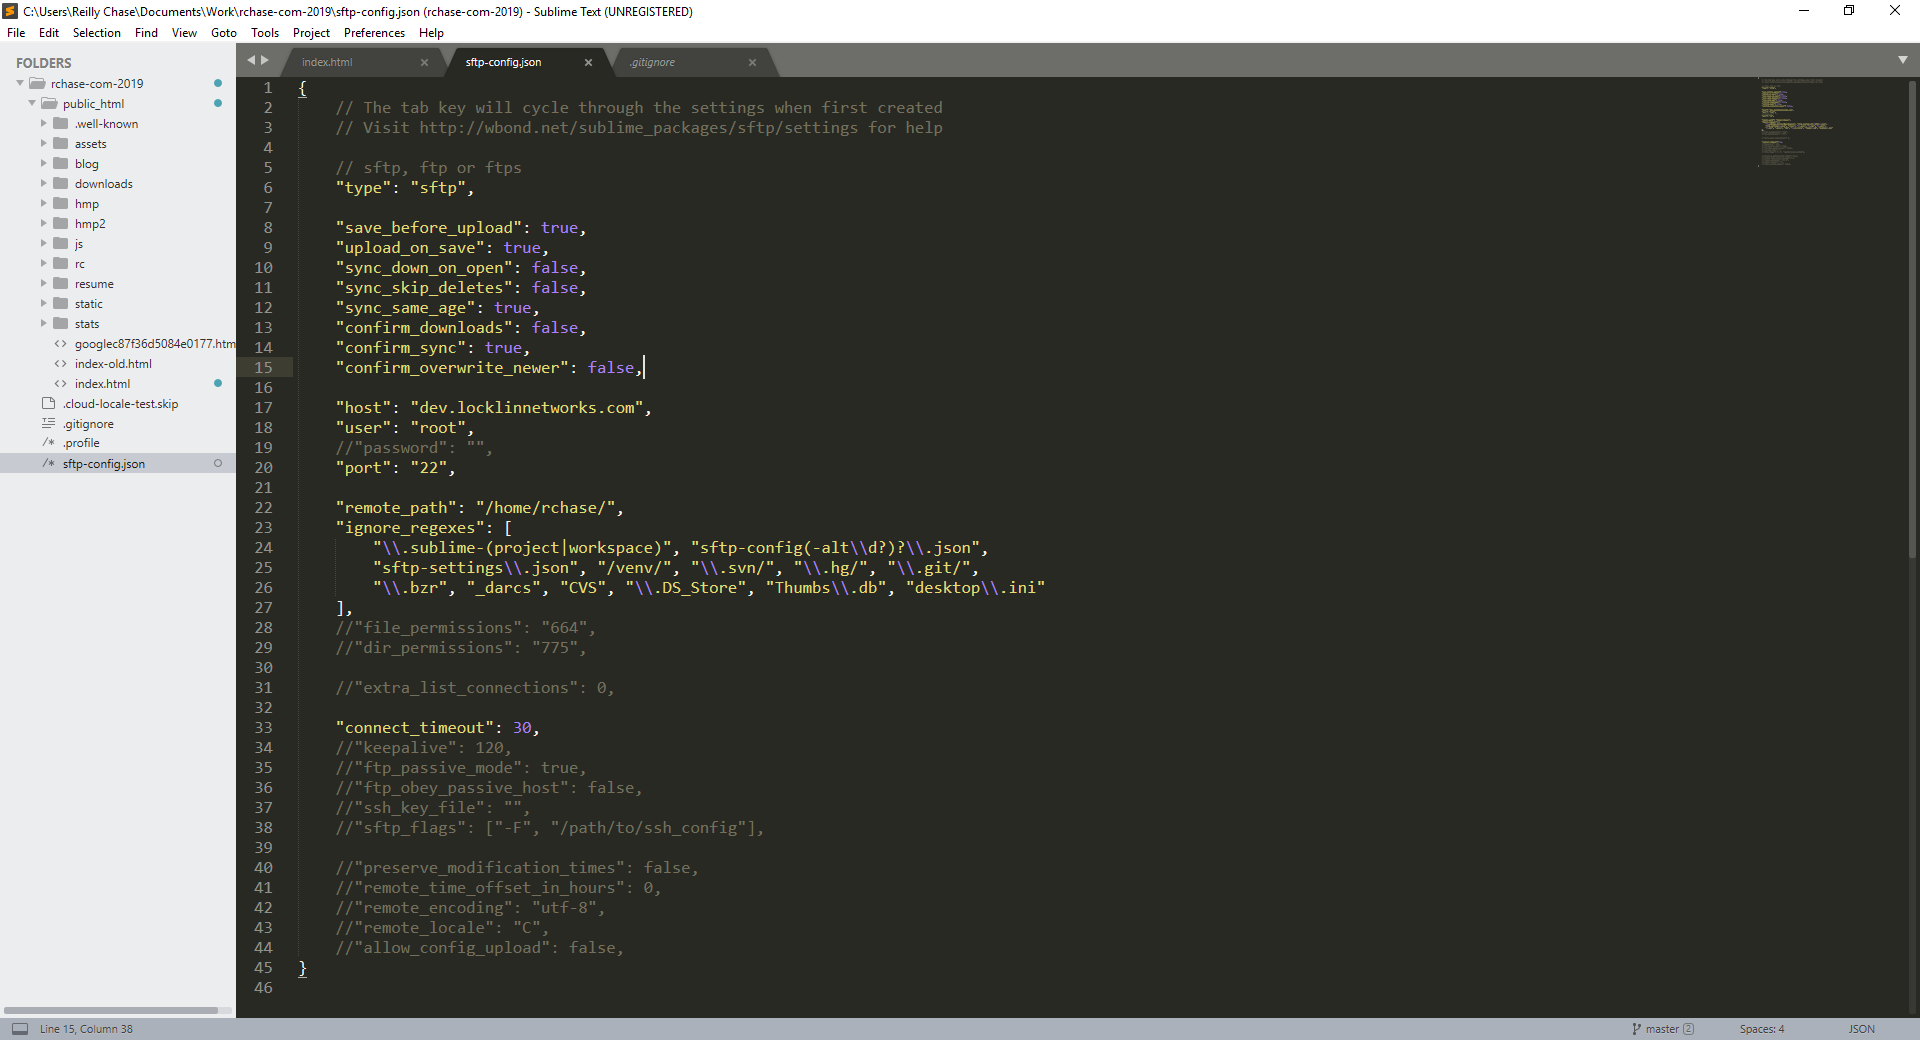Open the Find menu
Image resolution: width=1920 pixels, height=1040 pixels.
click(146, 33)
